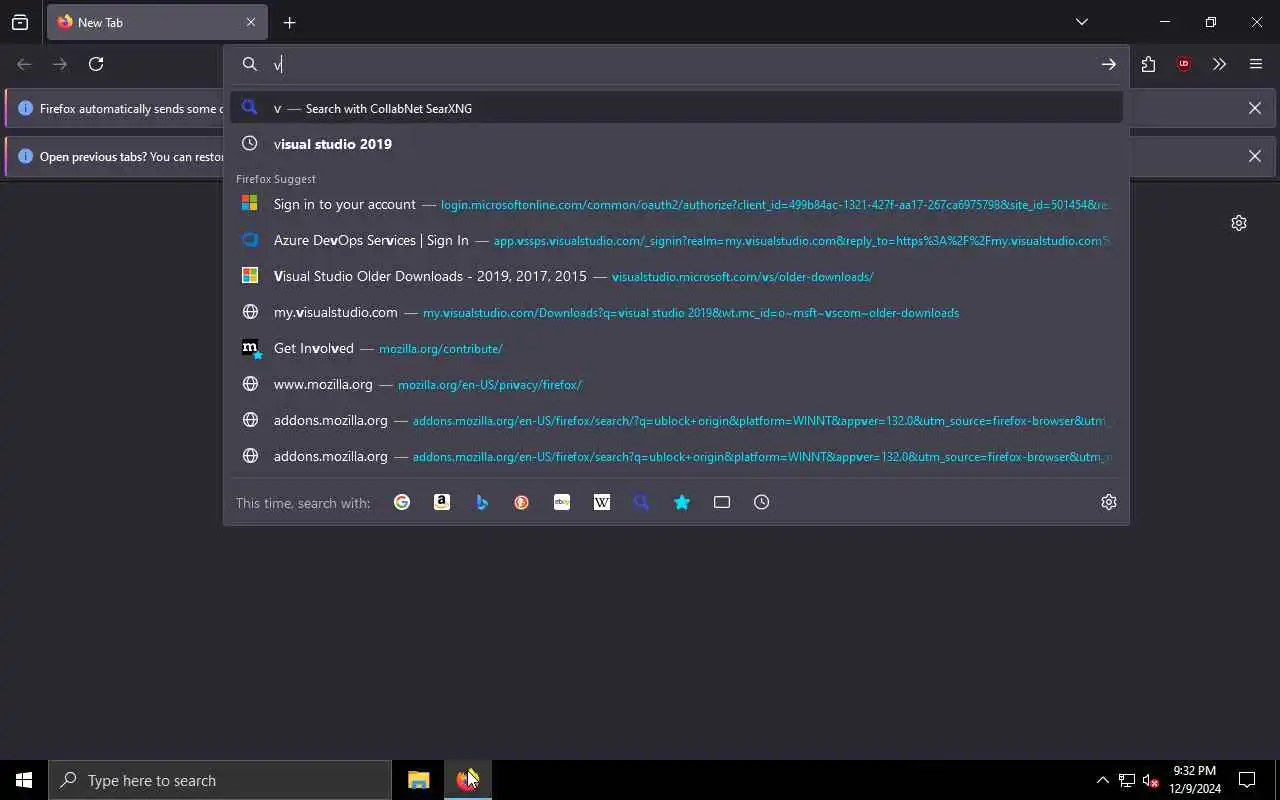The image size is (1280, 800).
Task: Open the taskbar clock showing 9:32 PM
Action: pos(1195,780)
